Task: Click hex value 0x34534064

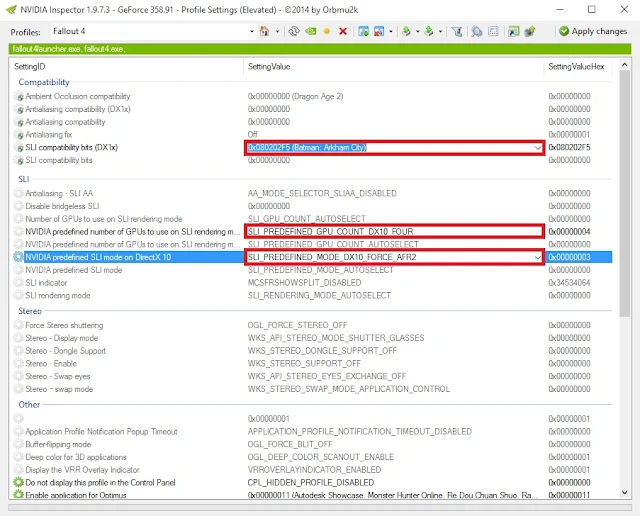Action: click(x=569, y=282)
